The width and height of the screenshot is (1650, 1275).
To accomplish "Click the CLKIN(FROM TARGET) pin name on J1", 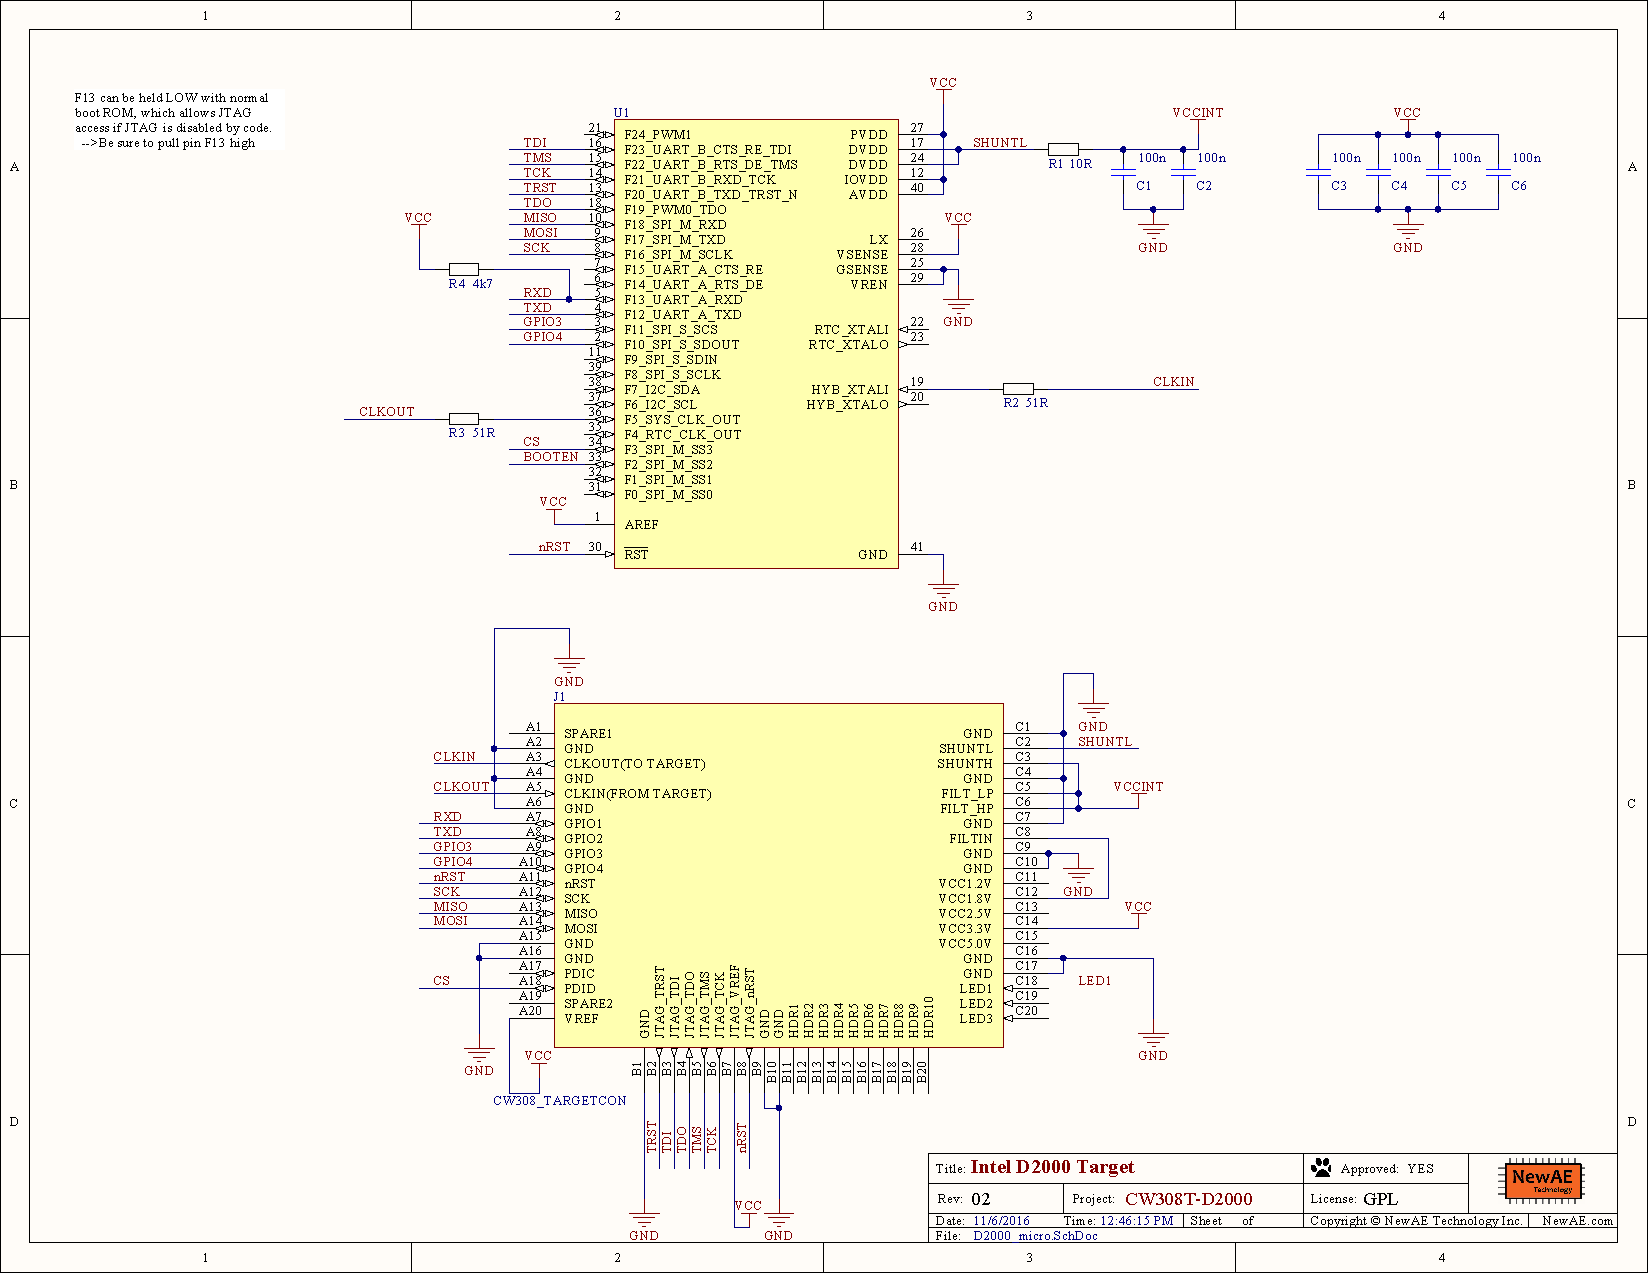I will tap(637, 794).
